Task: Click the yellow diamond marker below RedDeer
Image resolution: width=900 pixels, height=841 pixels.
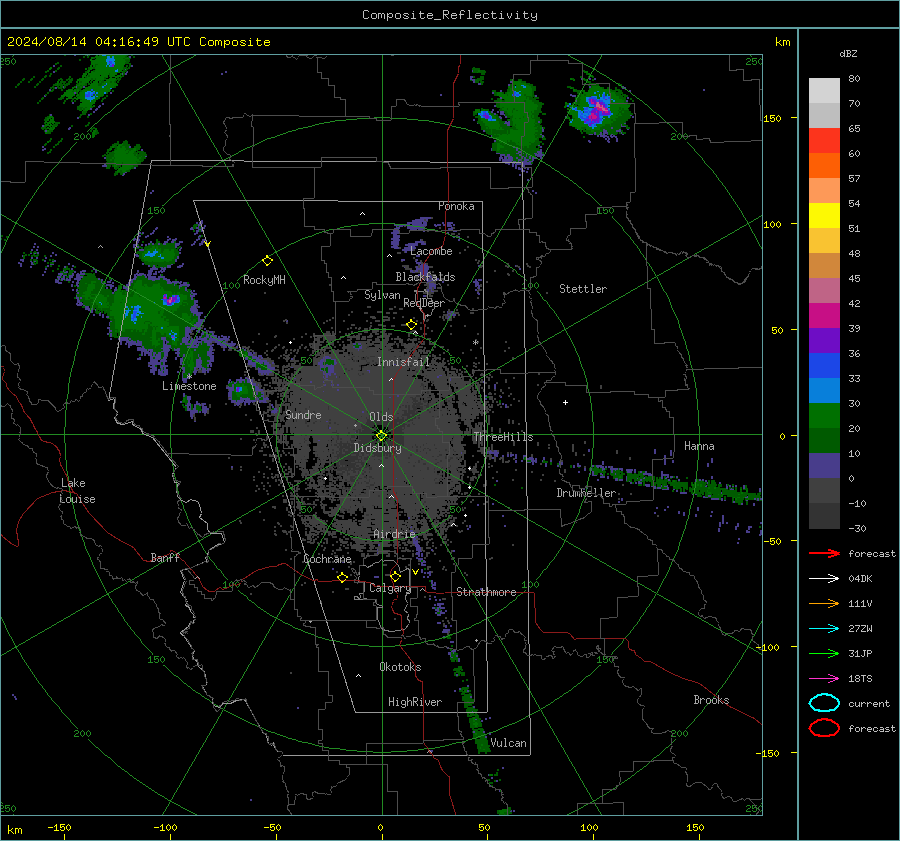Action: click(412, 325)
